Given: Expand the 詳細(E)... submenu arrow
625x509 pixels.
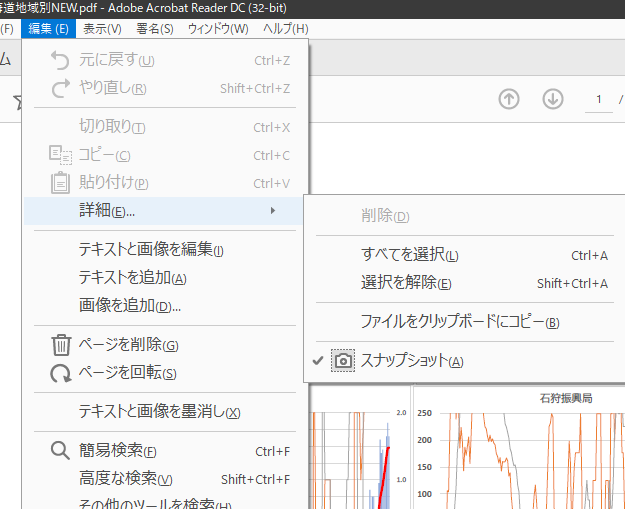Looking at the screenshot, I should (x=273, y=210).
